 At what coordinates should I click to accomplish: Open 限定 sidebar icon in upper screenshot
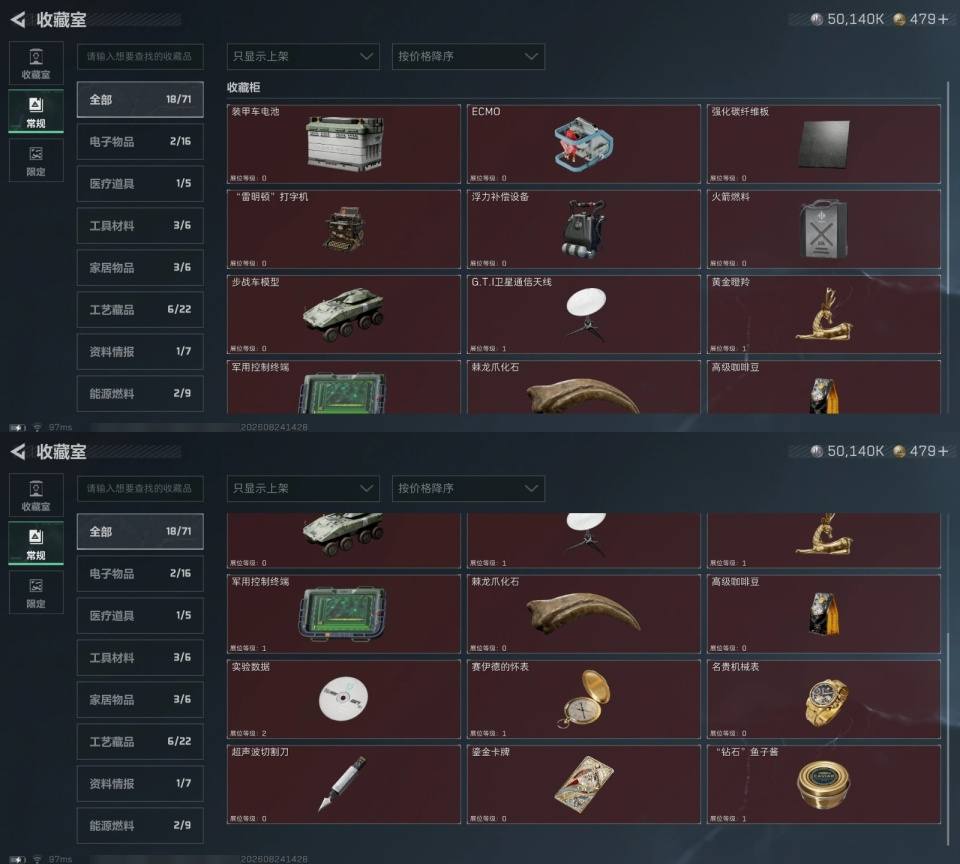(36, 160)
